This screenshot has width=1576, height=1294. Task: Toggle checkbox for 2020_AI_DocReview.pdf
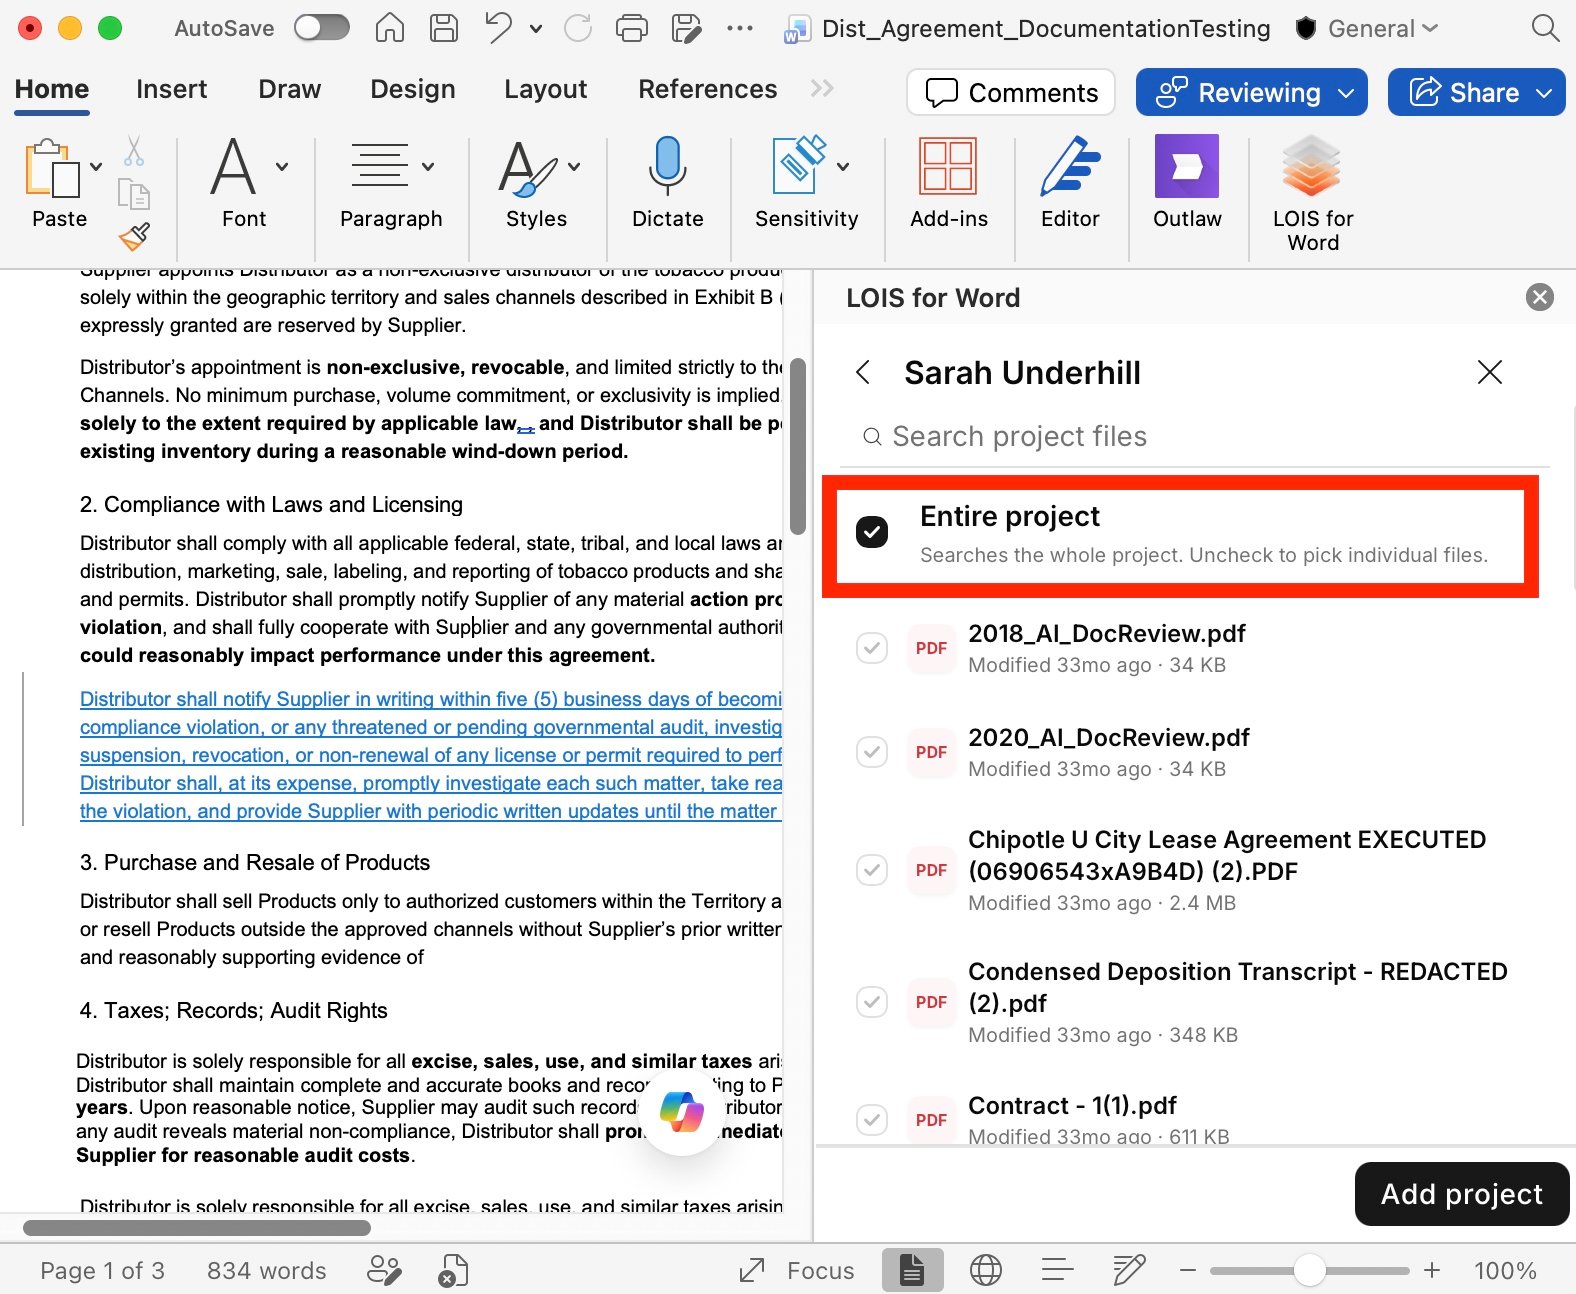click(872, 752)
